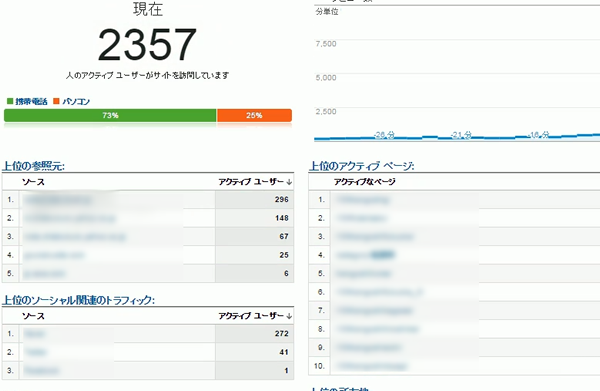Open active page link in row 10
Image resolution: width=600 pixels, height=391 pixels.
click(372, 367)
